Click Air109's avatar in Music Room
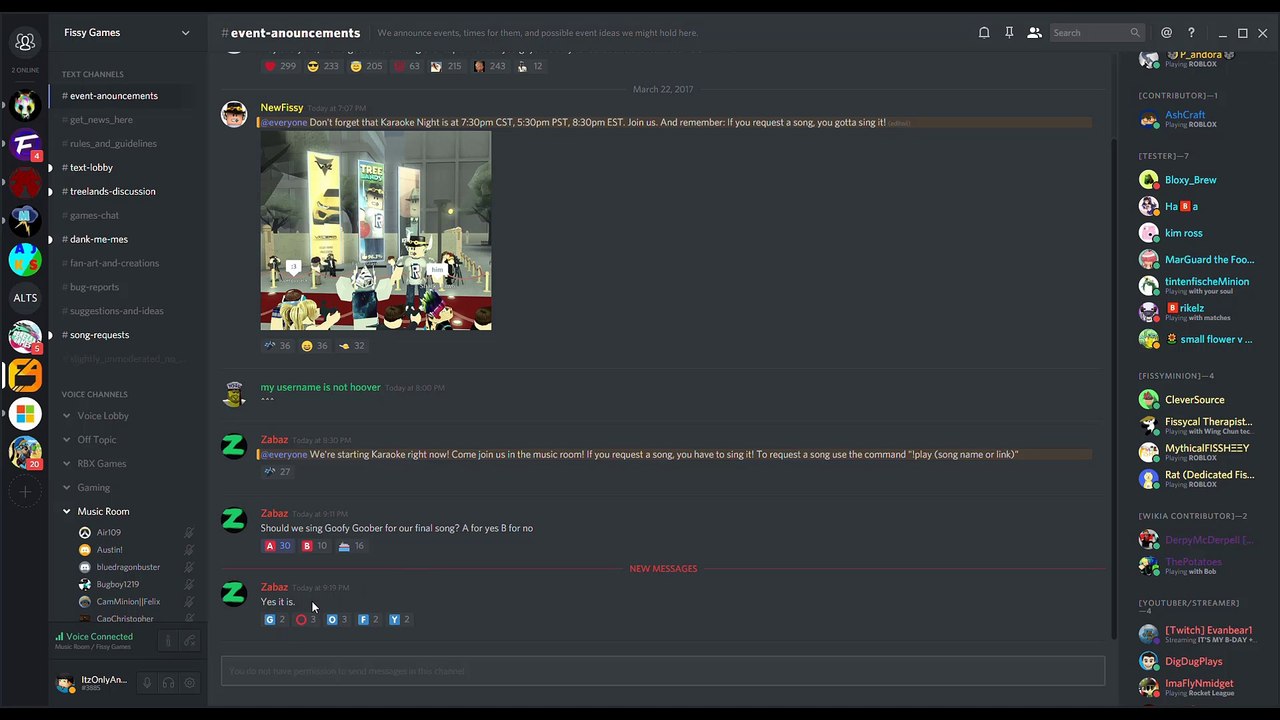The width and height of the screenshot is (1280, 720). pos(85,533)
